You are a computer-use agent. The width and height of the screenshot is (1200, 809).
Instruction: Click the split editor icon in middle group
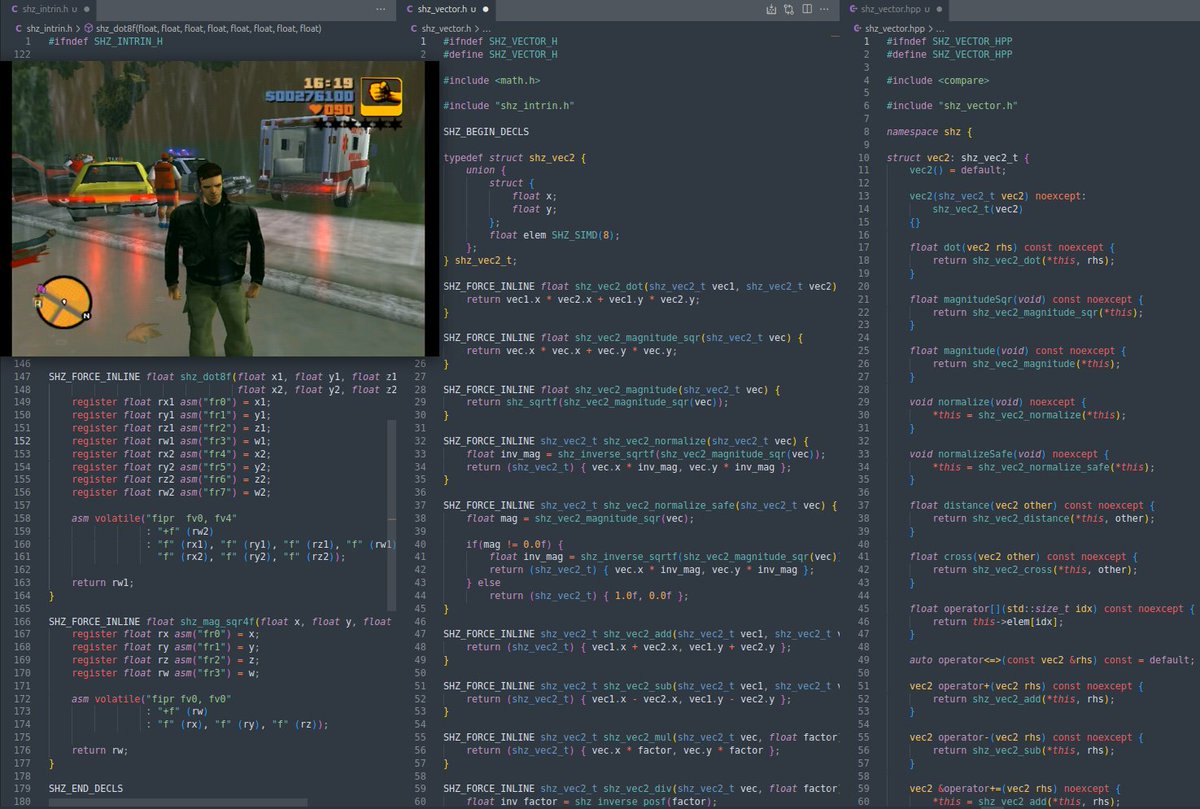807,9
